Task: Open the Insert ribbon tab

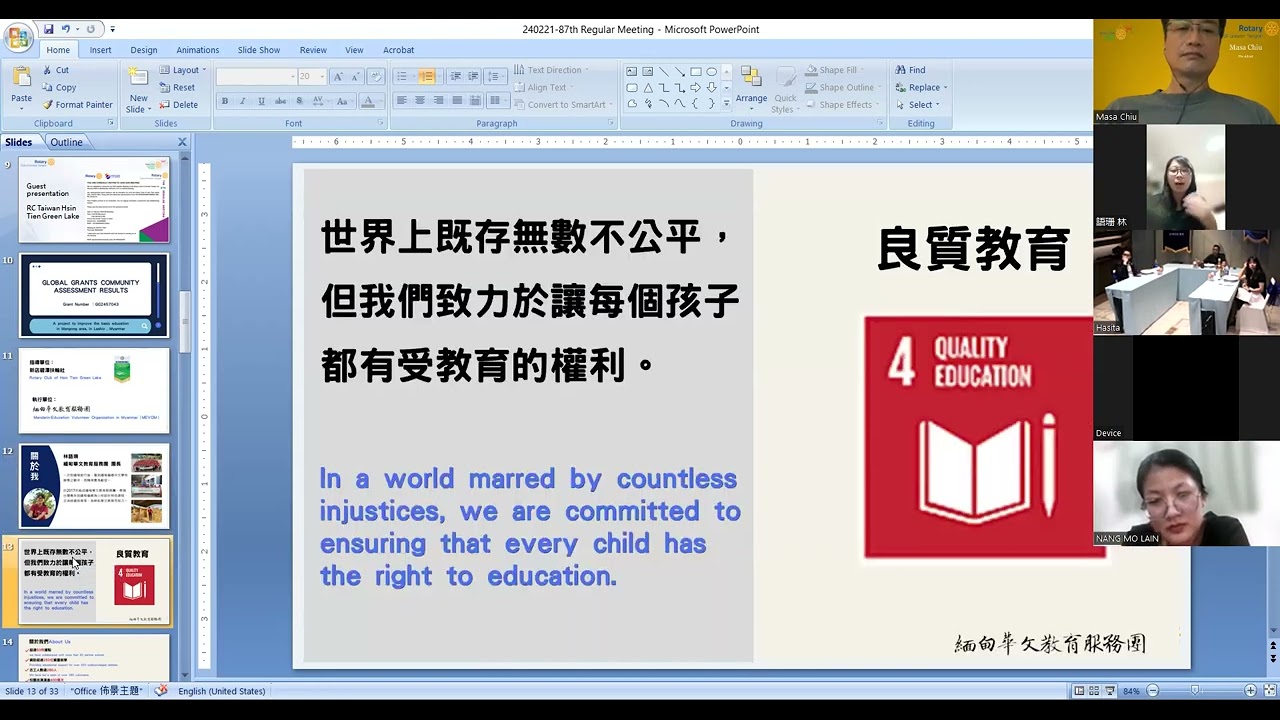Action: coord(101,50)
